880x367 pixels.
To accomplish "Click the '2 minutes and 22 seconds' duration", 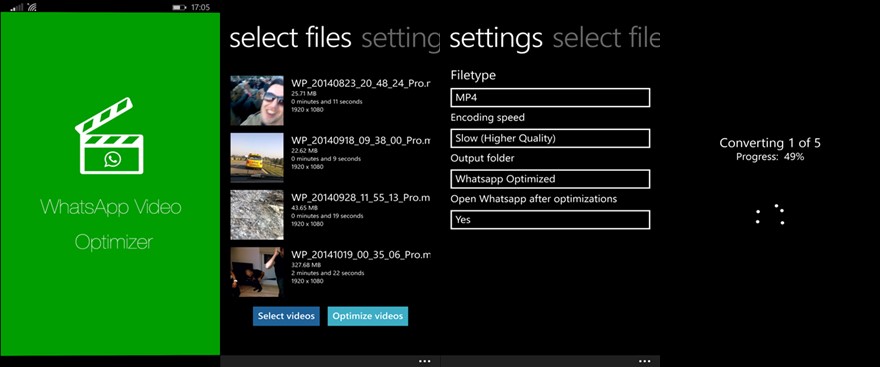I will 328,273.
